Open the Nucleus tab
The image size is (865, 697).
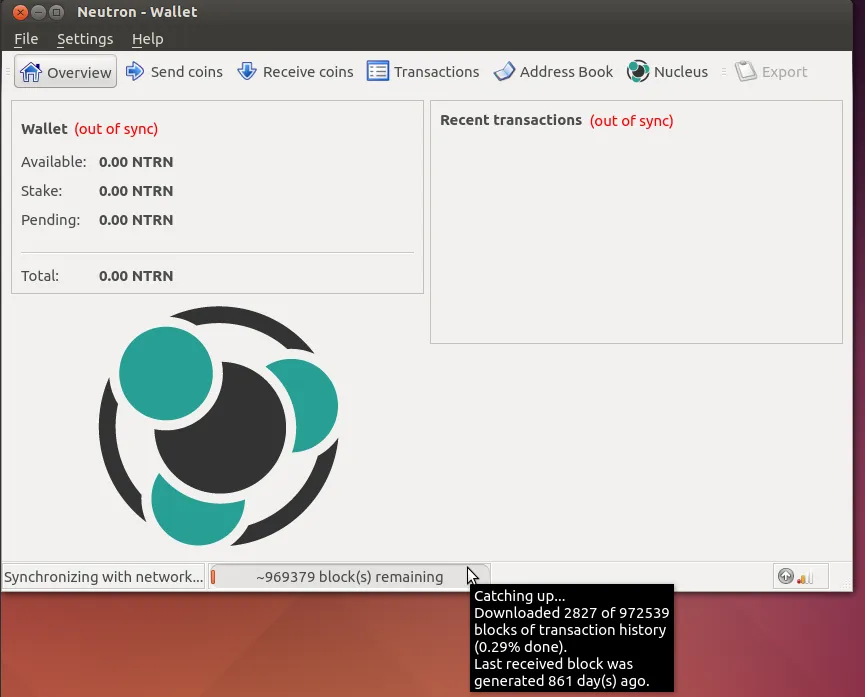[668, 72]
